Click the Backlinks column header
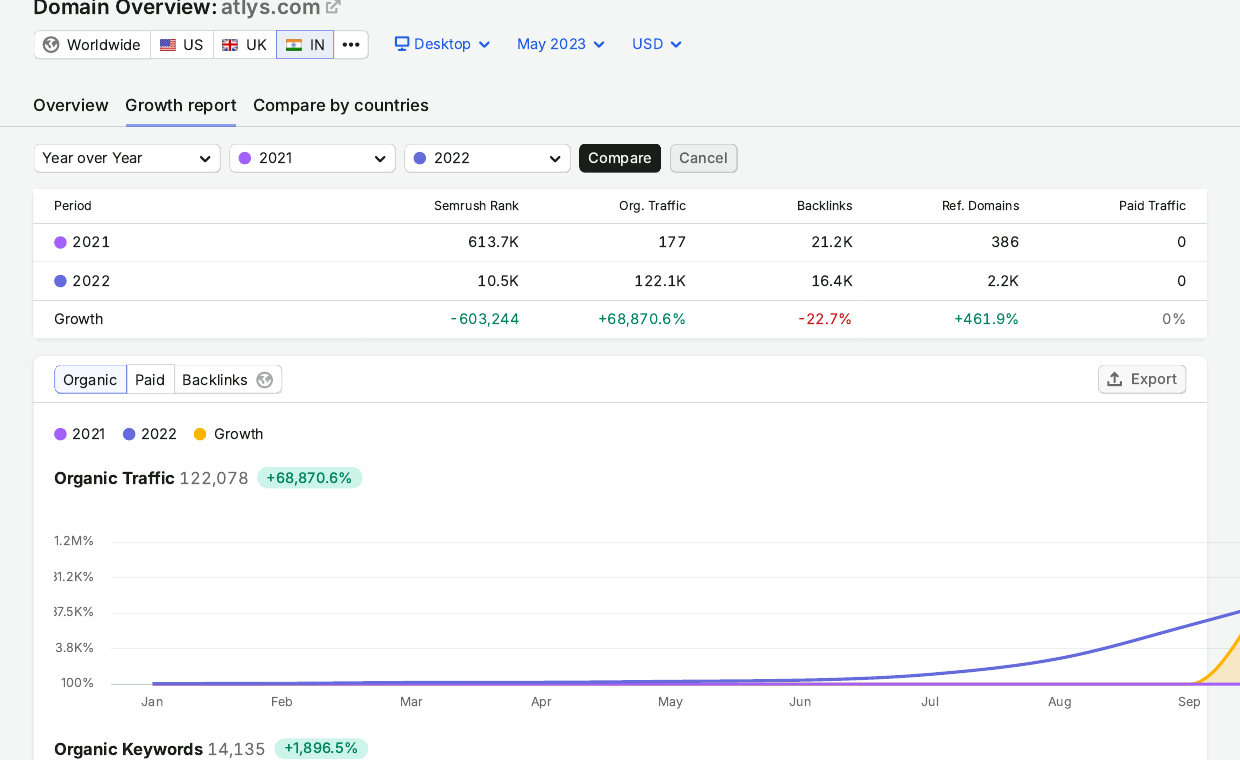This screenshot has height=760, width=1240. 825,206
